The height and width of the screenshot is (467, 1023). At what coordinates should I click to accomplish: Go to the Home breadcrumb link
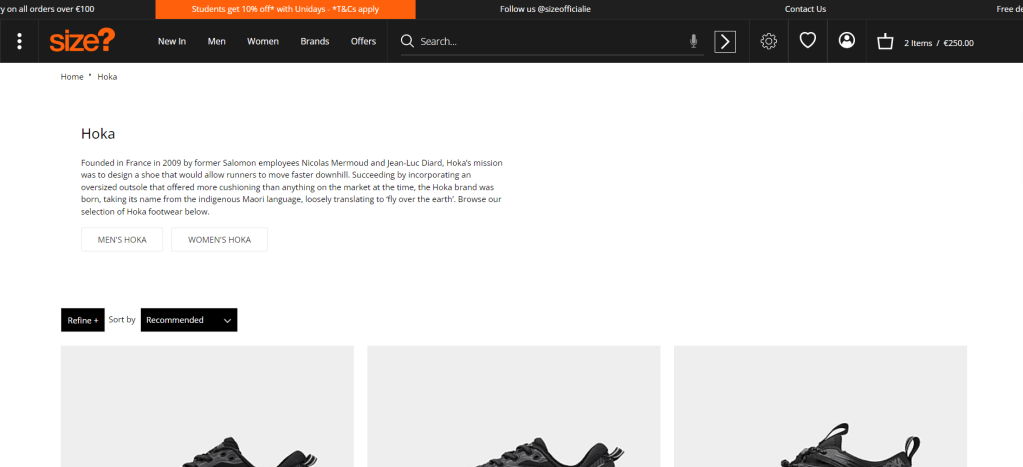(72, 77)
